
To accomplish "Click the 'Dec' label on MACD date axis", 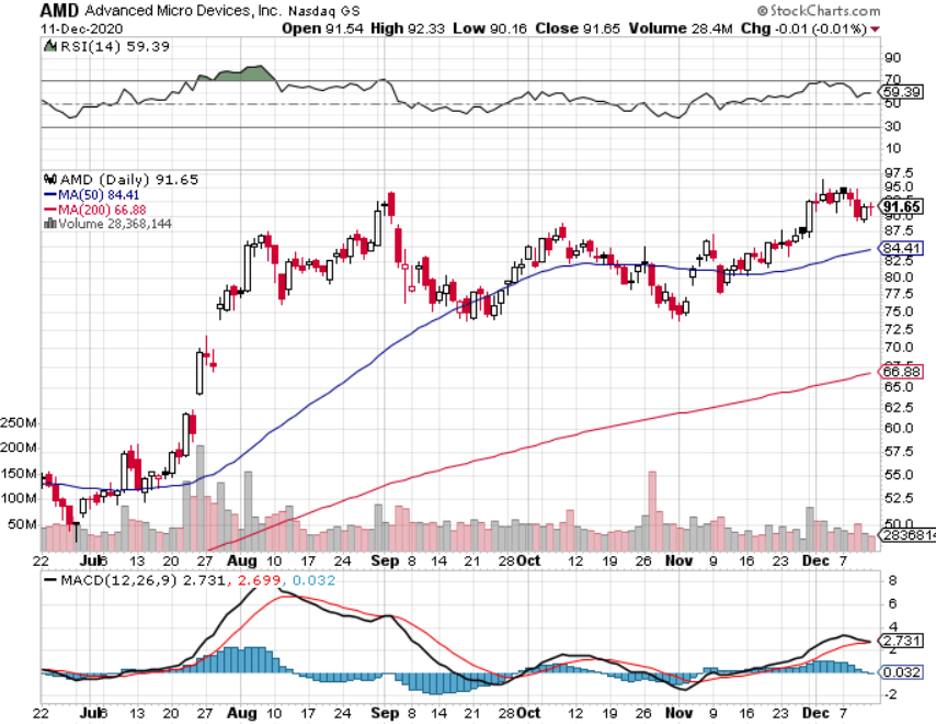I will pyautogui.click(x=815, y=713).
